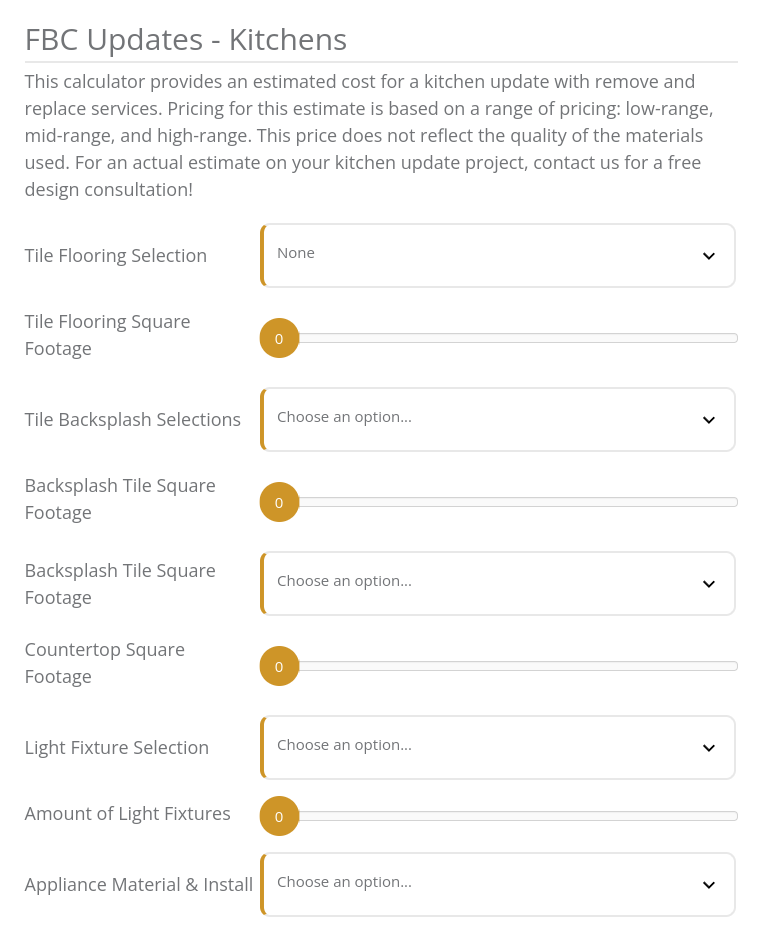Click the chevron arrow in Light Fixture Selection
The width and height of the screenshot is (757, 928).
coord(708,748)
